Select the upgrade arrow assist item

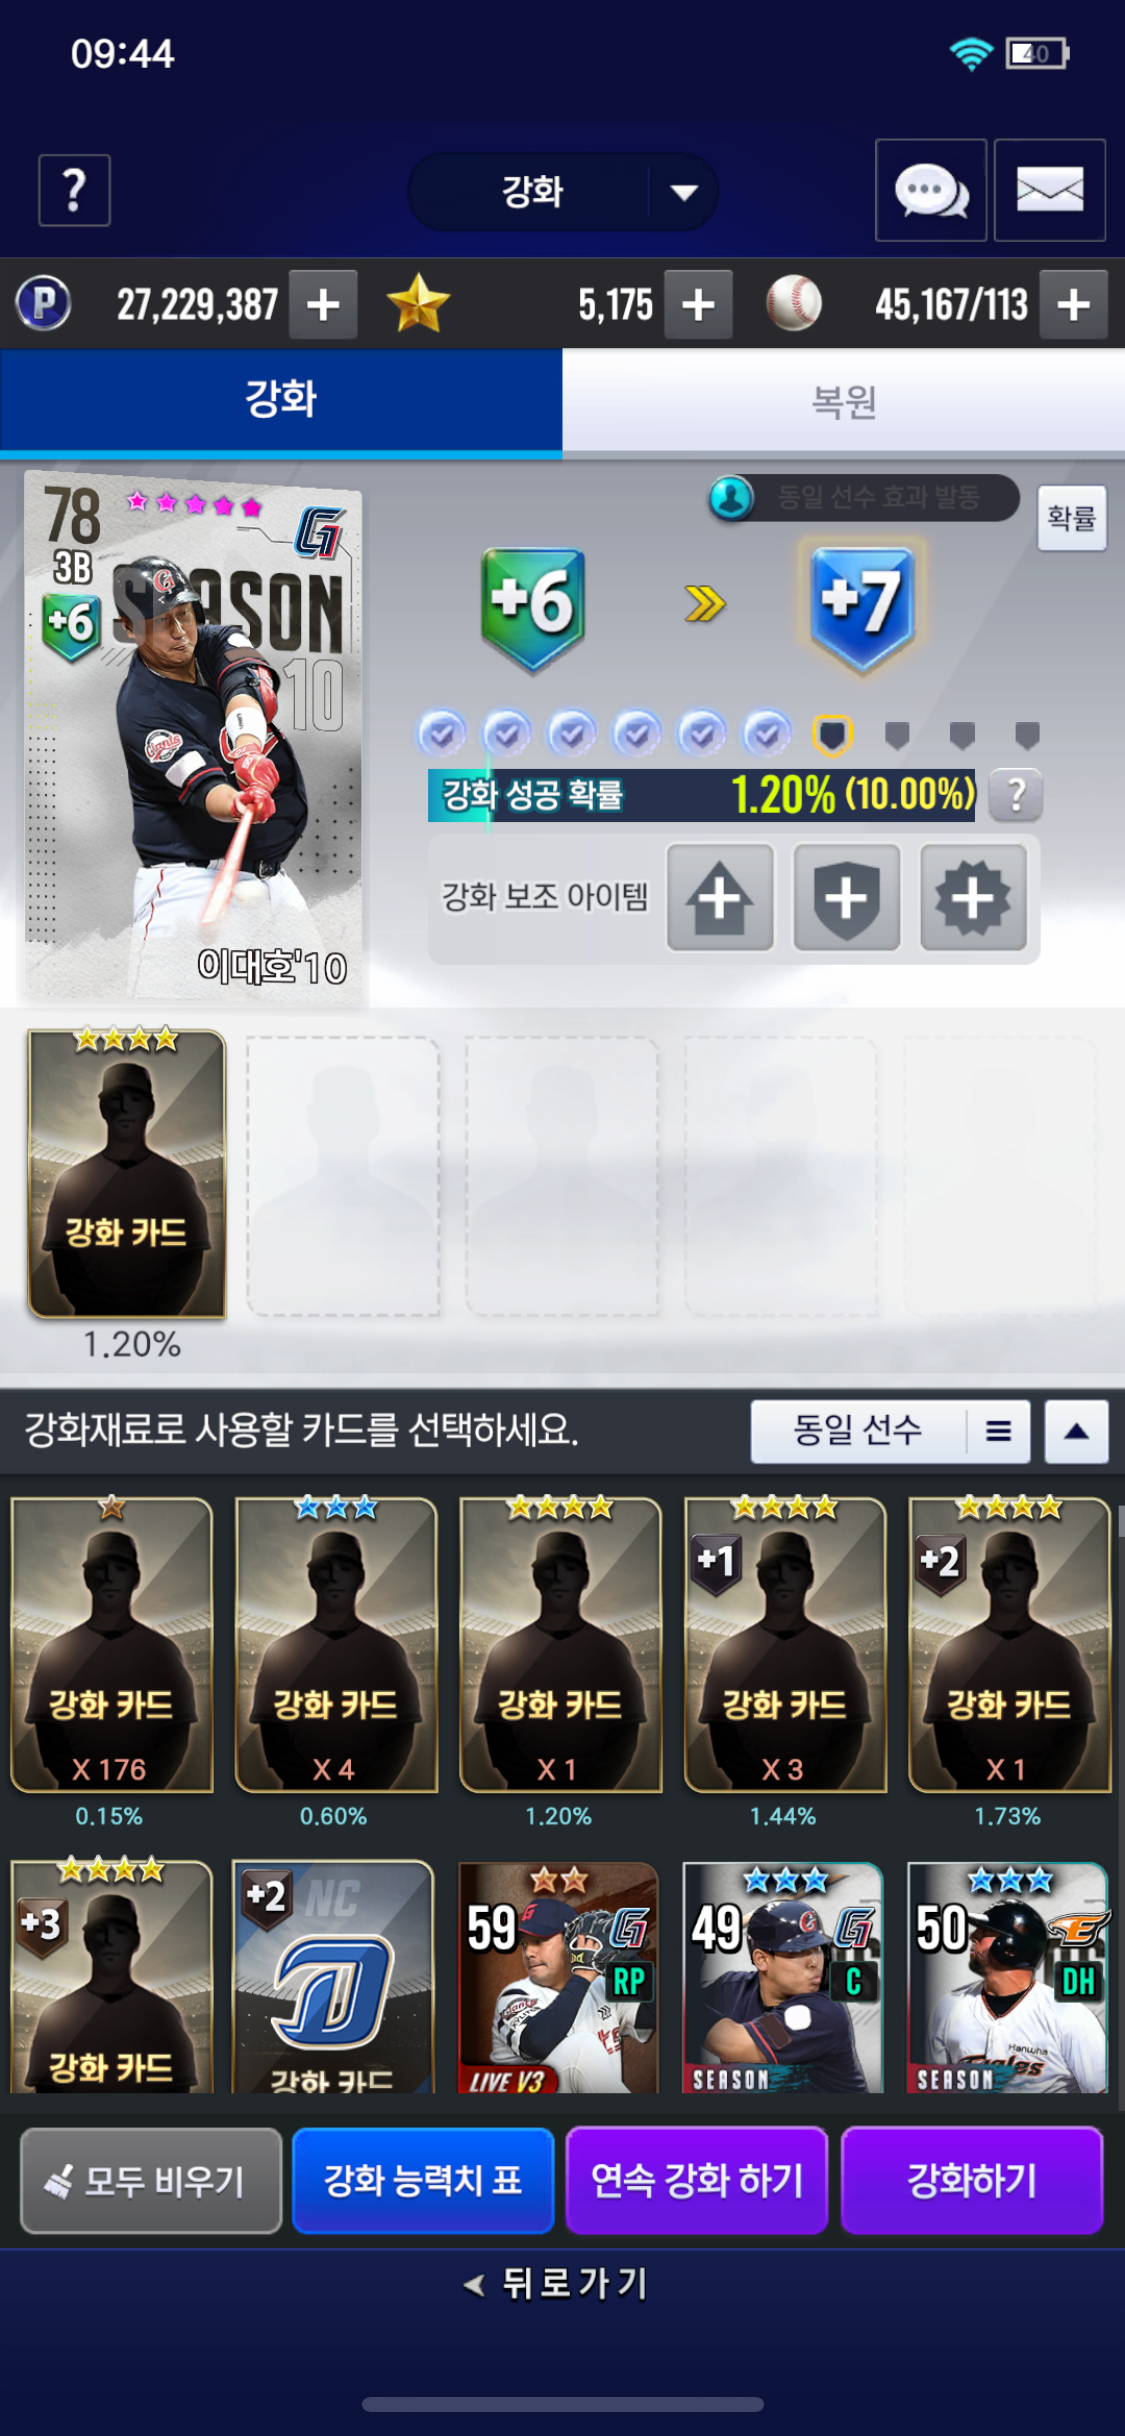720,897
